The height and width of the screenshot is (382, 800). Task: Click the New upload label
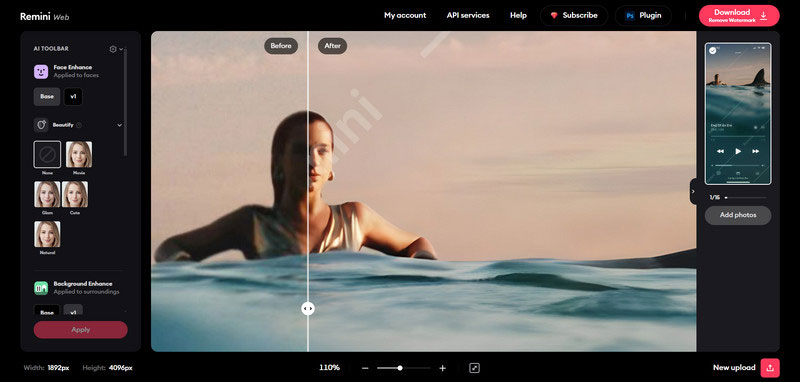click(734, 368)
